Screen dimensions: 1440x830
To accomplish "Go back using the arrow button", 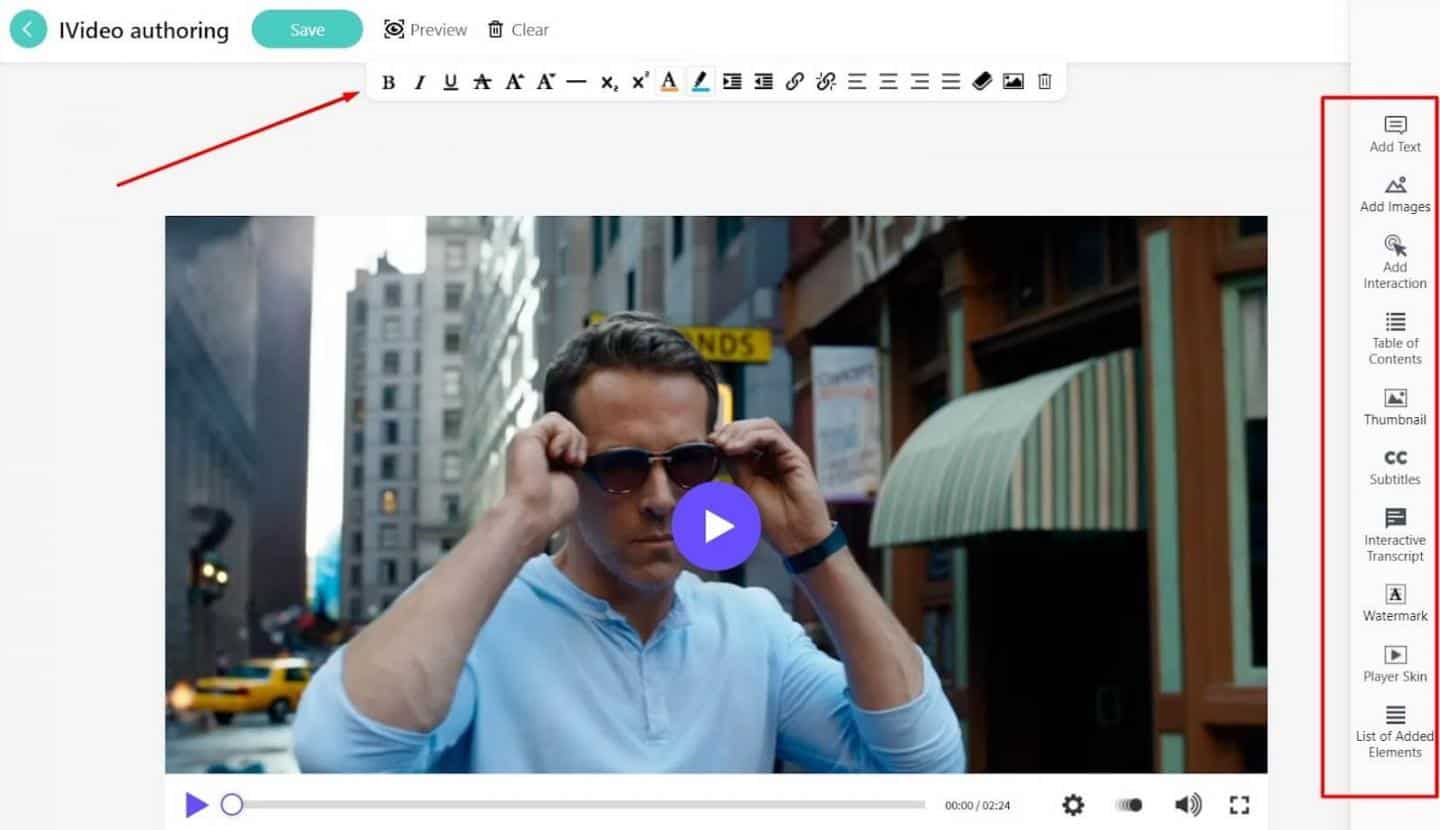I will tap(28, 30).
